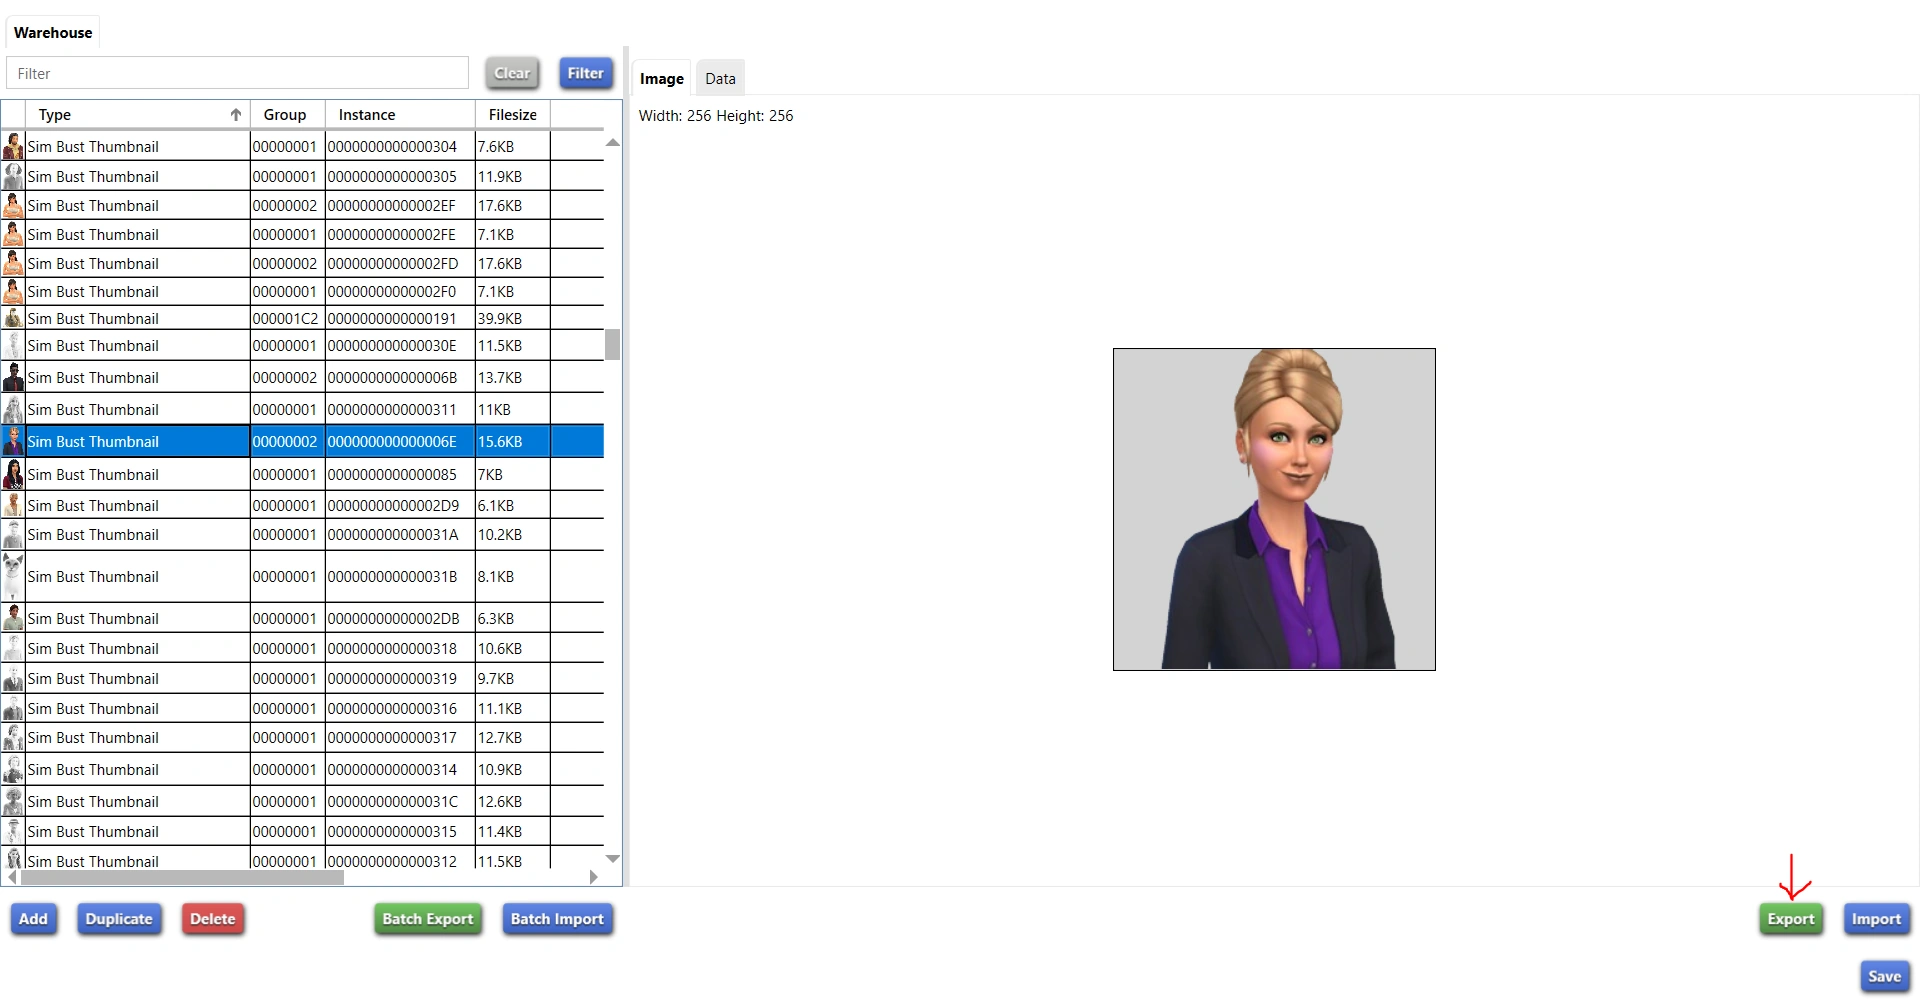Click thumbnail icon for instance 0000000000000316
The height and width of the screenshot is (1002, 1920).
click(13, 708)
